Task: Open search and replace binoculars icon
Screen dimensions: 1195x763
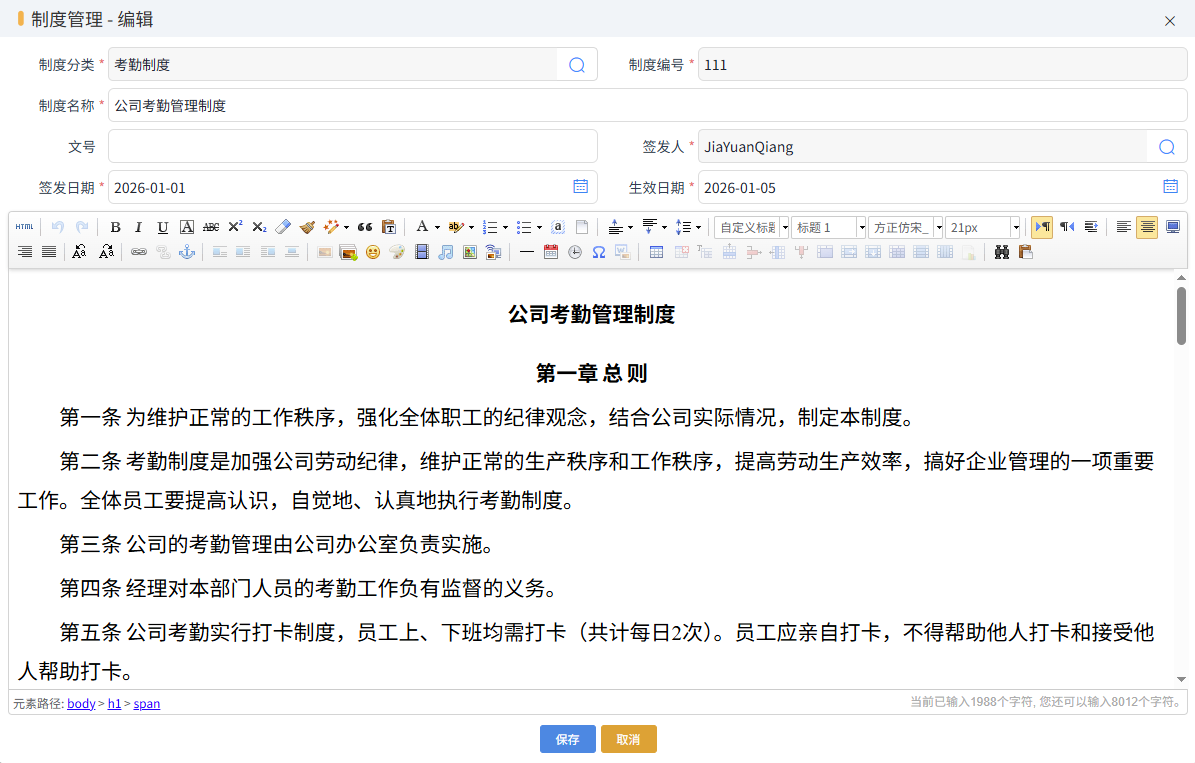Action: (1002, 252)
